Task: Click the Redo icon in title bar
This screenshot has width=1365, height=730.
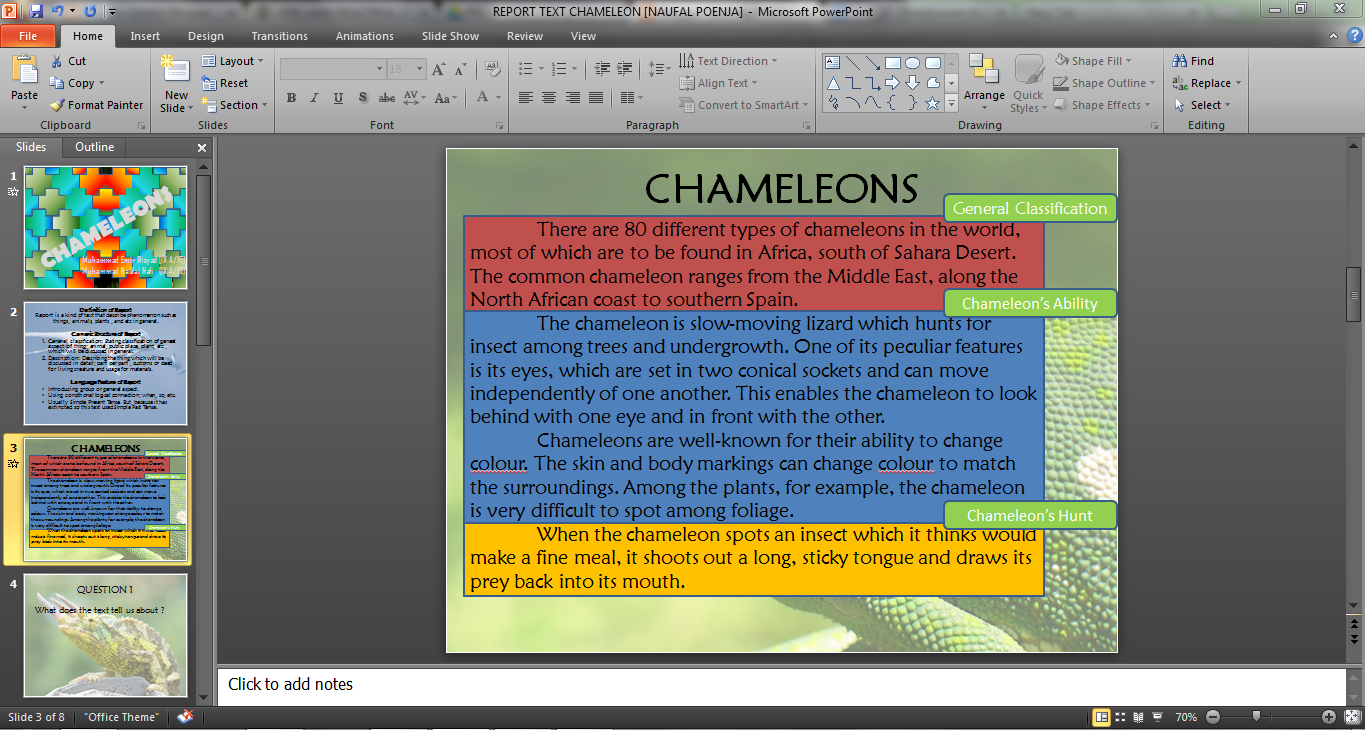Action: [90, 11]
